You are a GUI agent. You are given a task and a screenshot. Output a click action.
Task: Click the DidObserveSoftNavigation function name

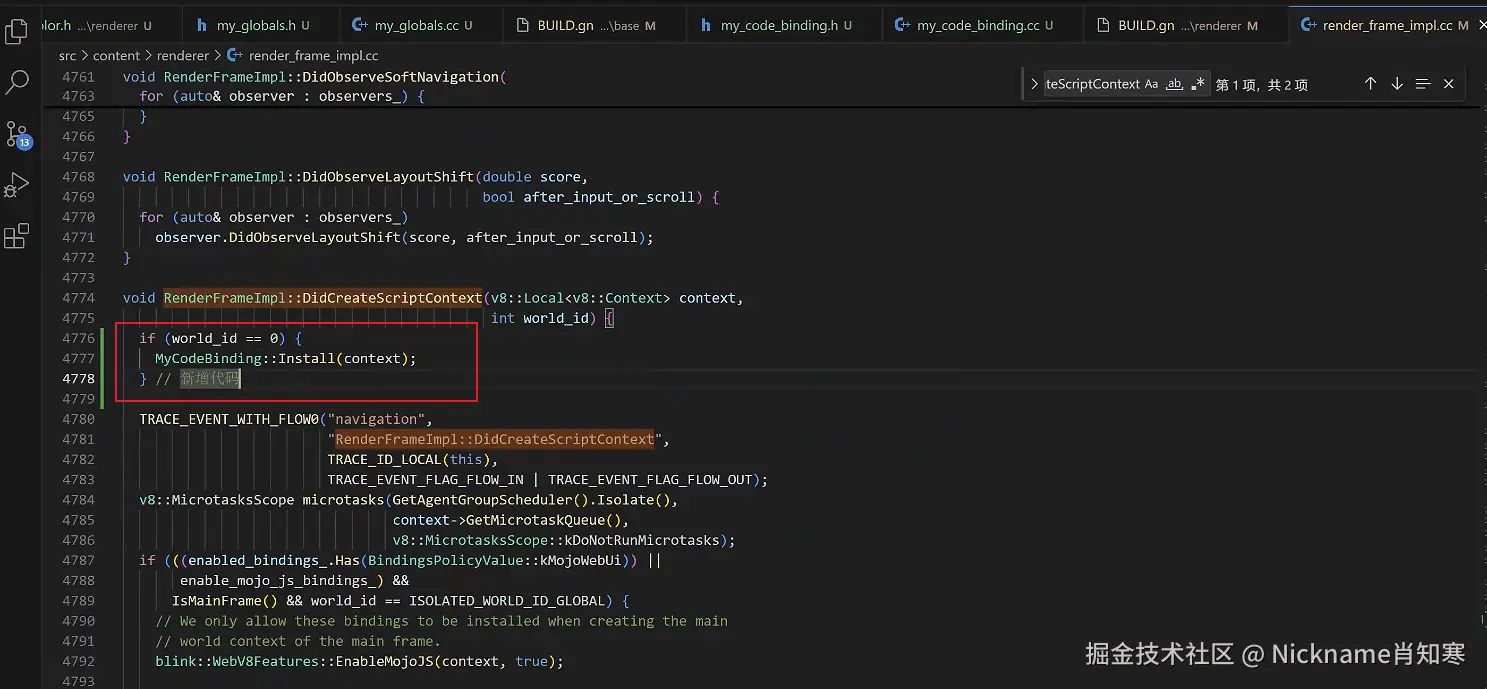coord(400,76)
